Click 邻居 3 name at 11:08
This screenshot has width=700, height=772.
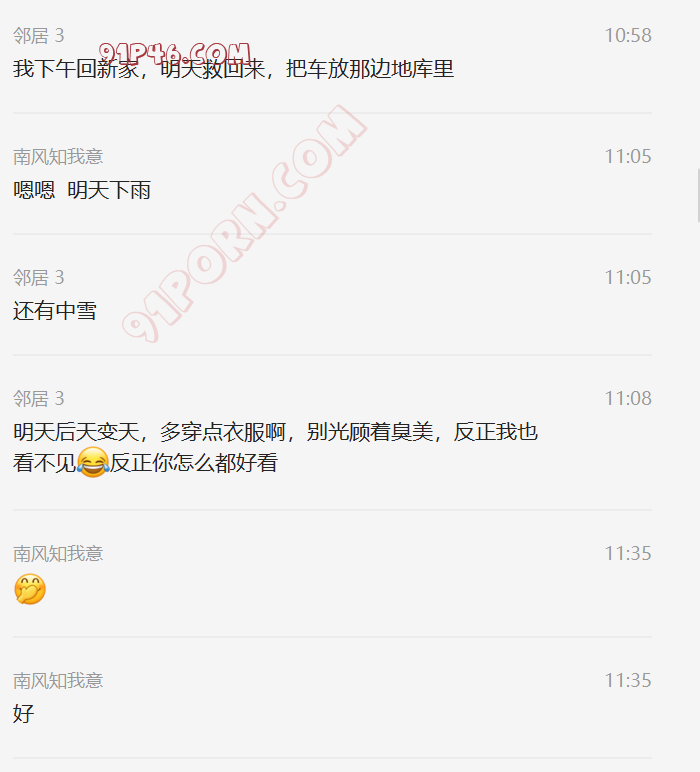pyautogui.click(x=38, y=399)
